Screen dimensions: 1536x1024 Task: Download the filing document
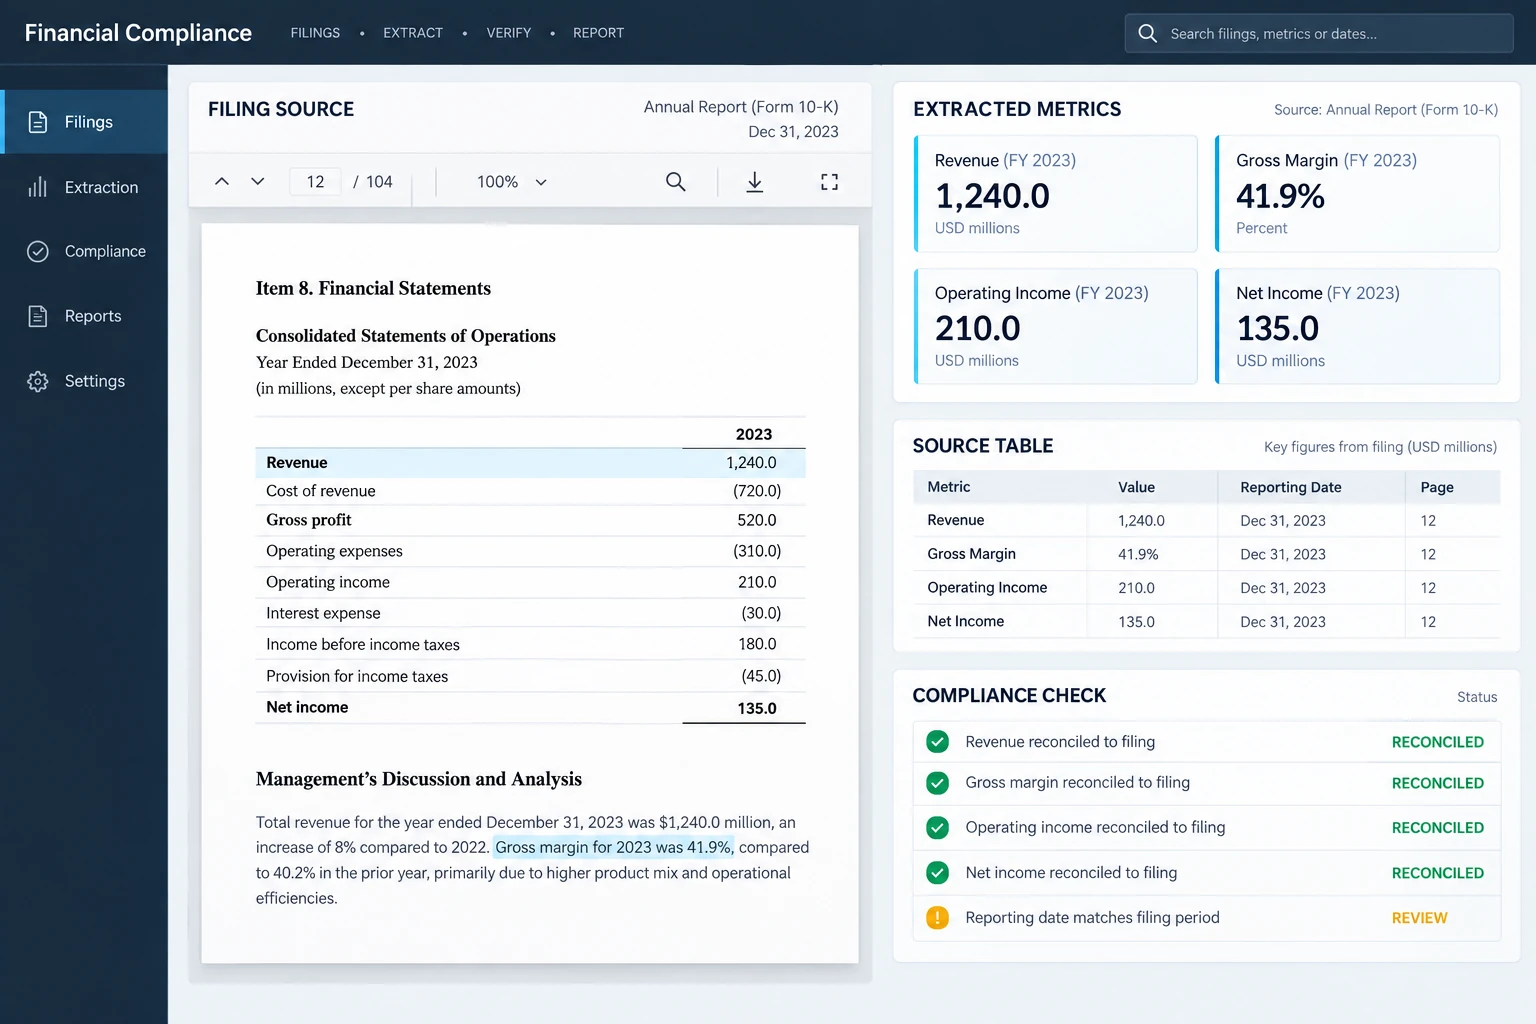[x=755, y=182]
